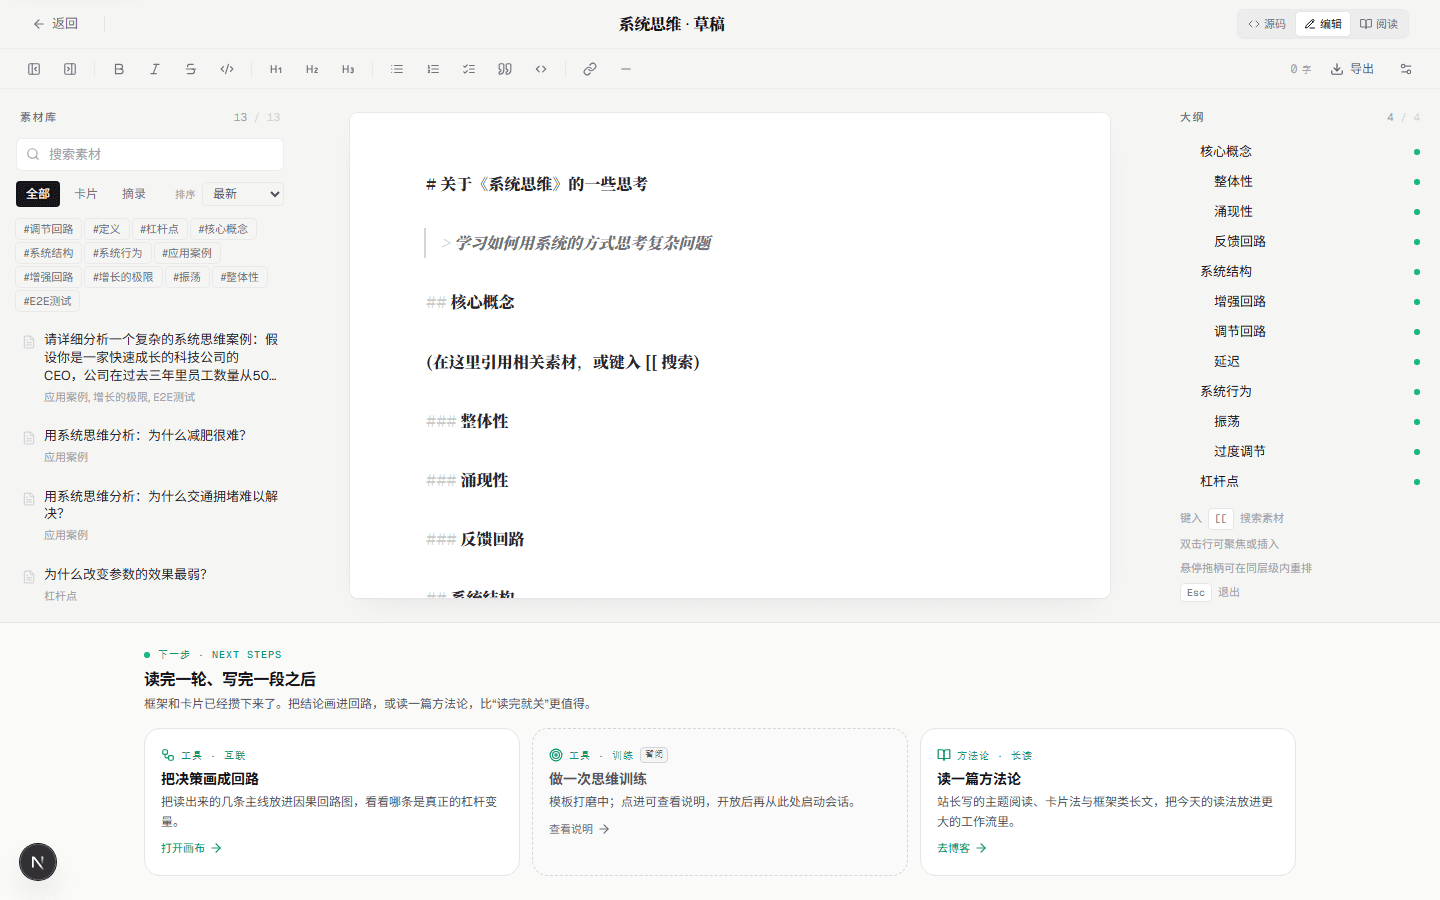Filter by #调节回路 tag

pos(49,229)
